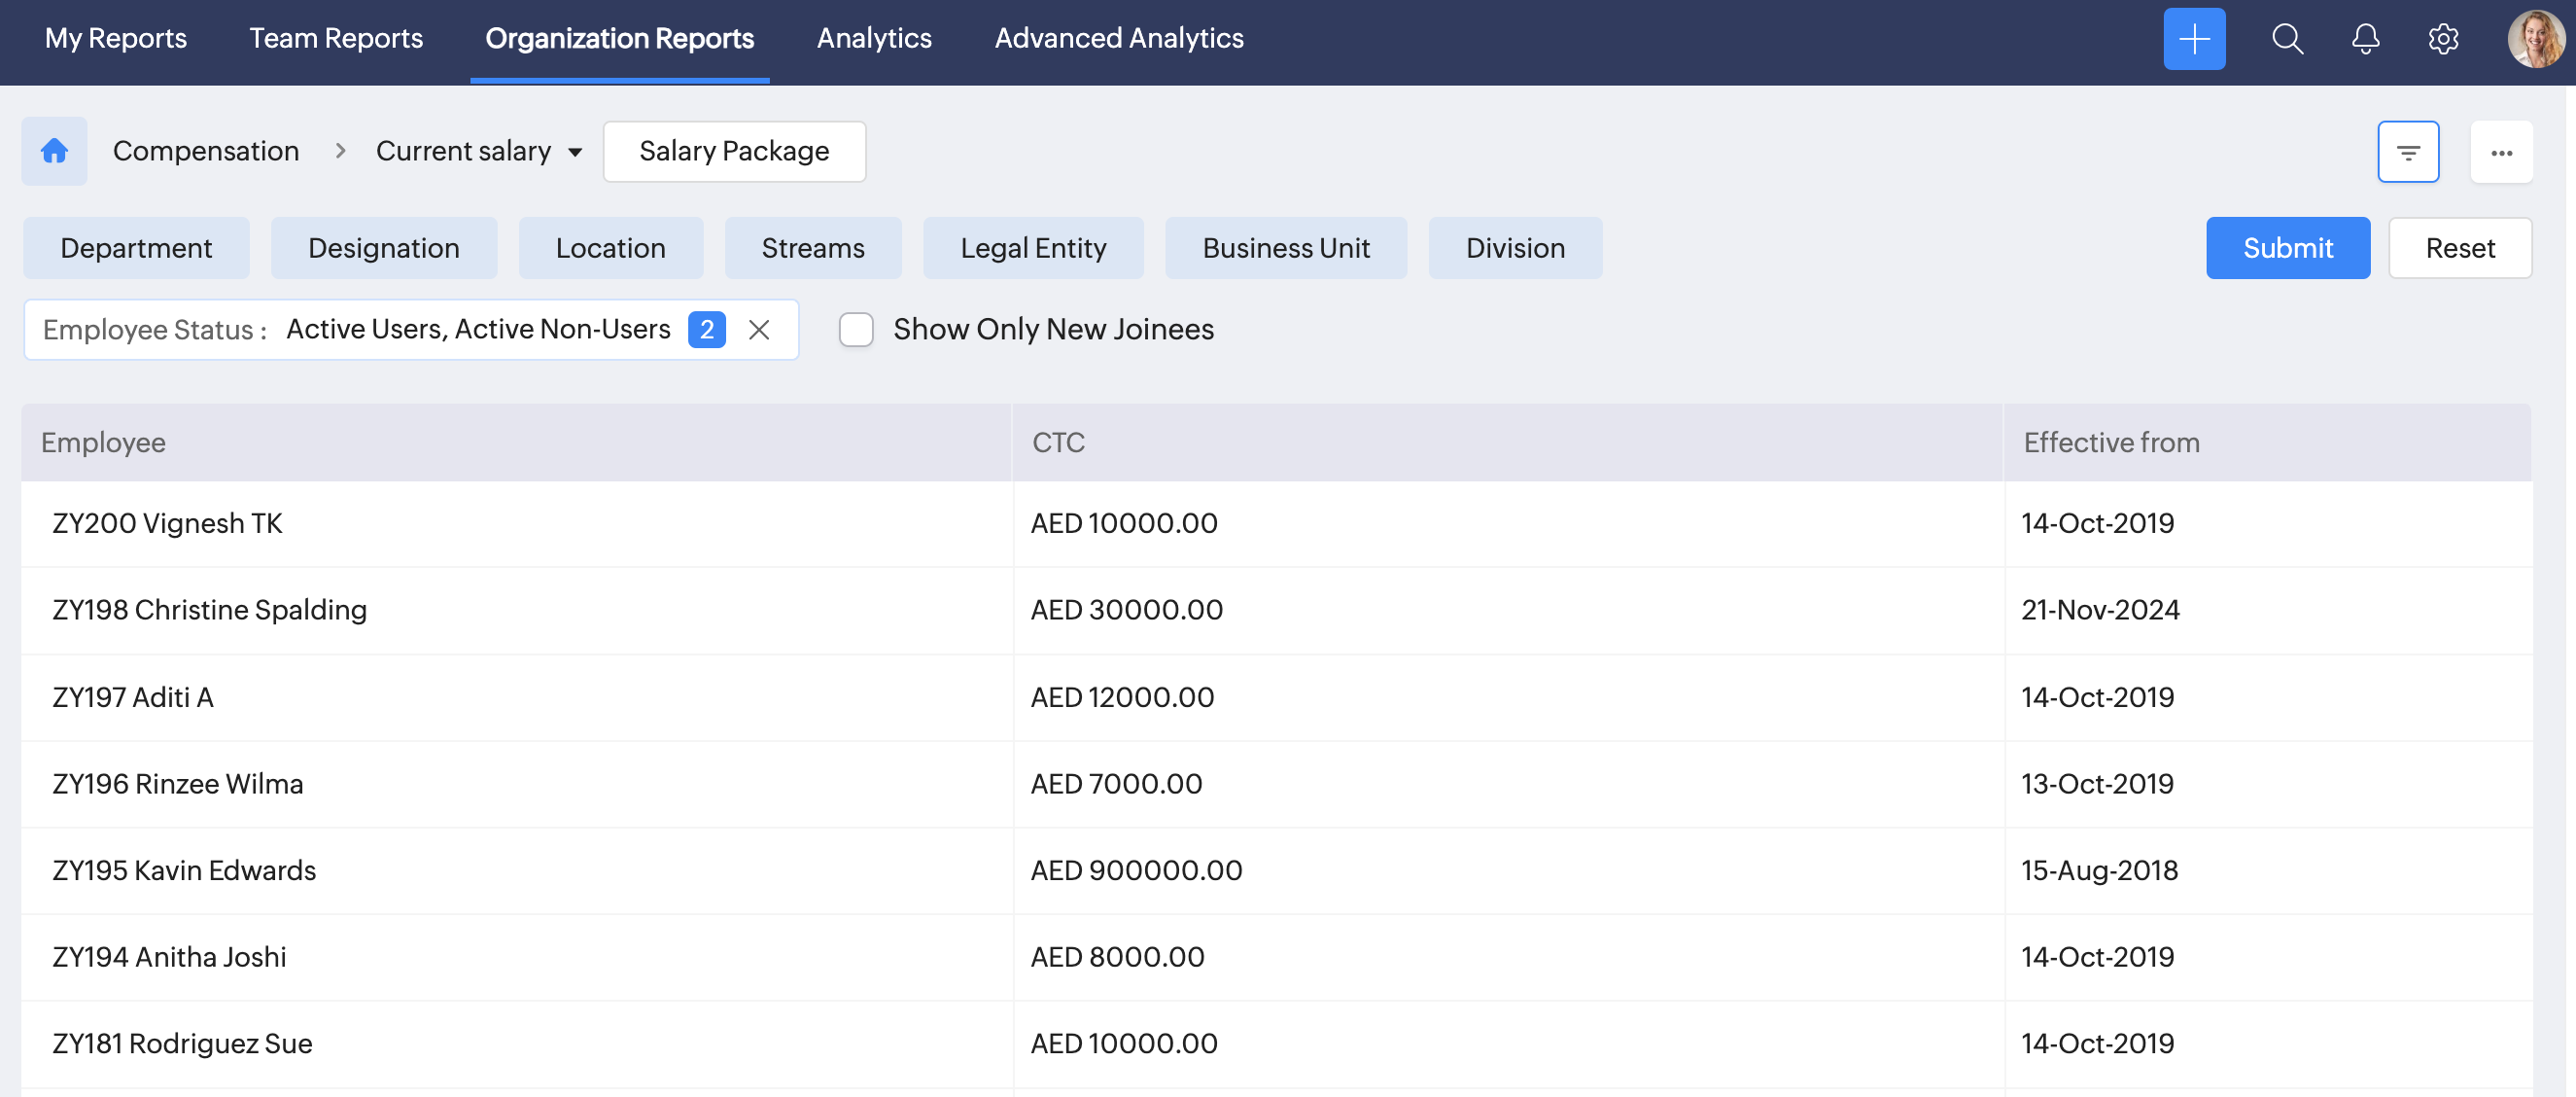Switch to the Advanced Analytics tab
The image size is (2576, 1097).
1118,38
